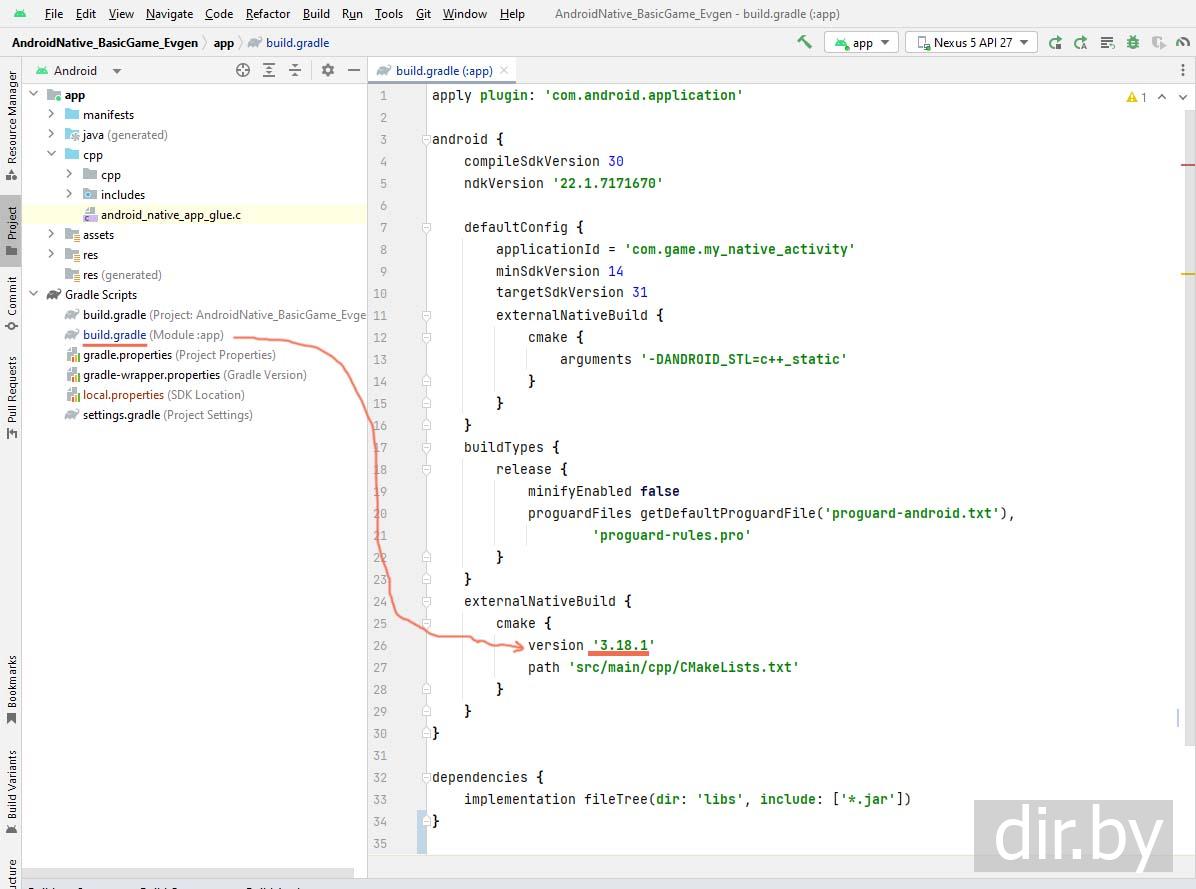This screenshot has width=1196, height=889.
Task: Open settings.gradle in Gradle Scripts
Action: (x=121, y=414)
